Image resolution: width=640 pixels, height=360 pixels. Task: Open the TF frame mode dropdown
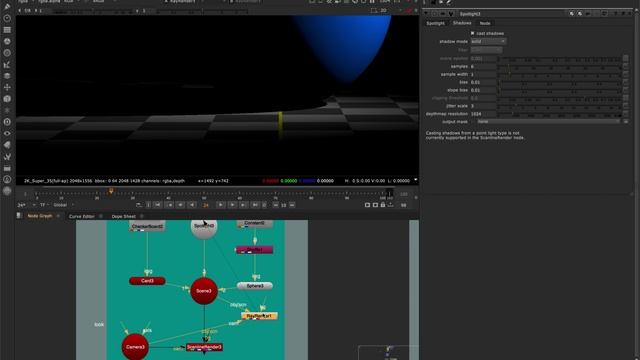(x=44, y=205)
